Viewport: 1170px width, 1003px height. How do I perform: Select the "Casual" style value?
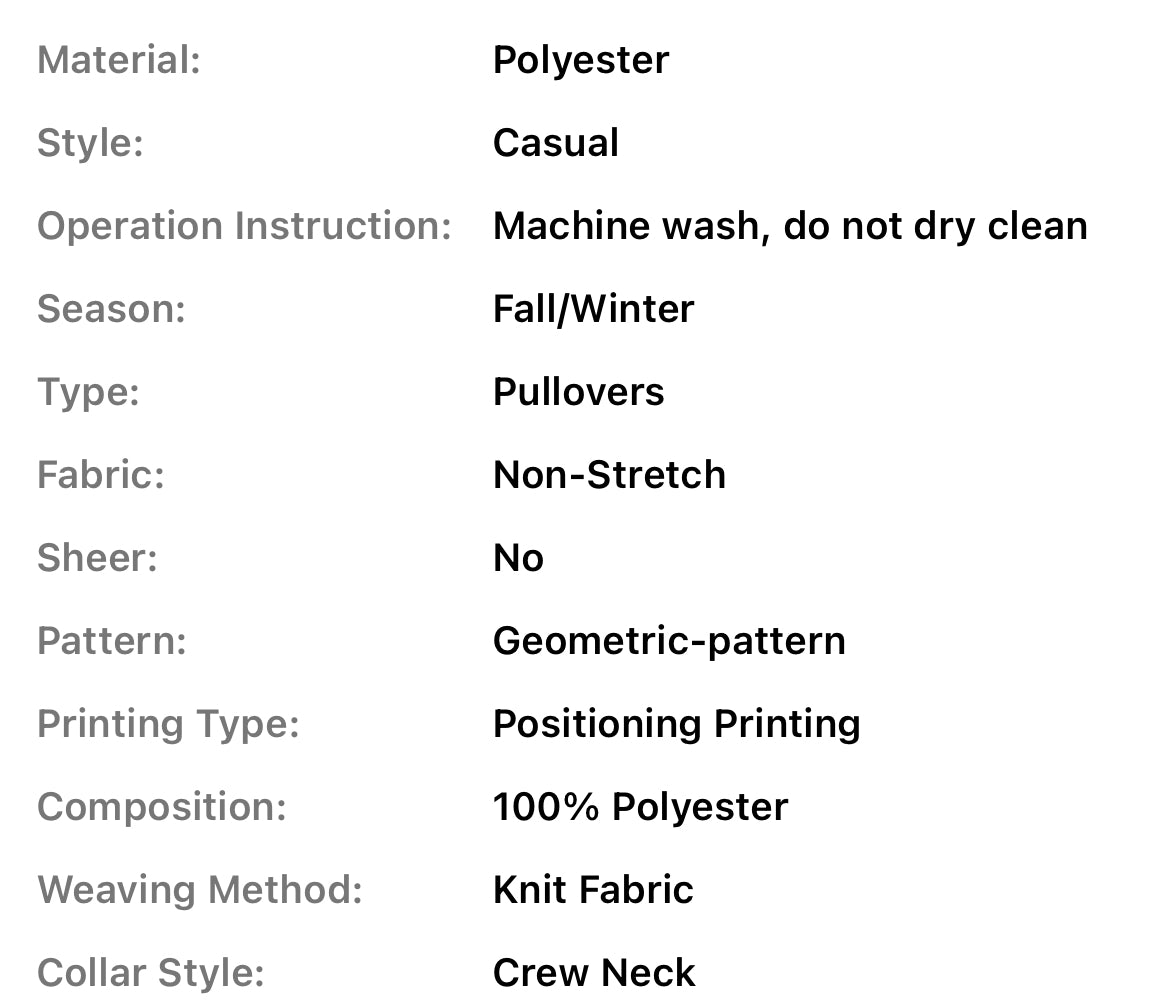click(556, 143)
